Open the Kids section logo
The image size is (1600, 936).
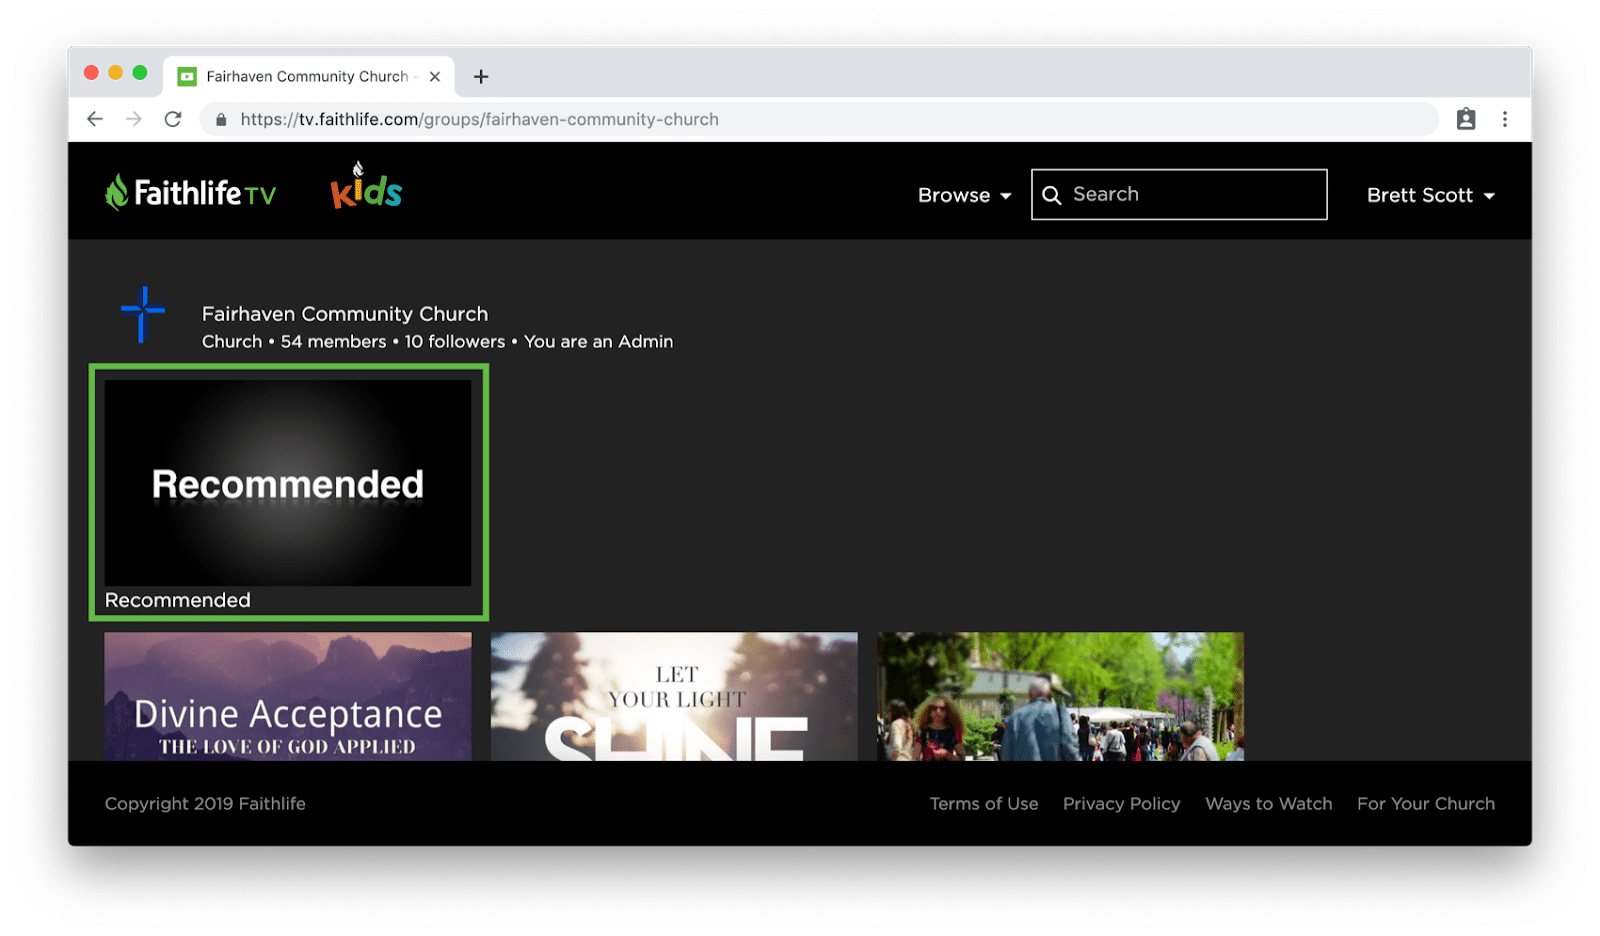click(366, 186)
